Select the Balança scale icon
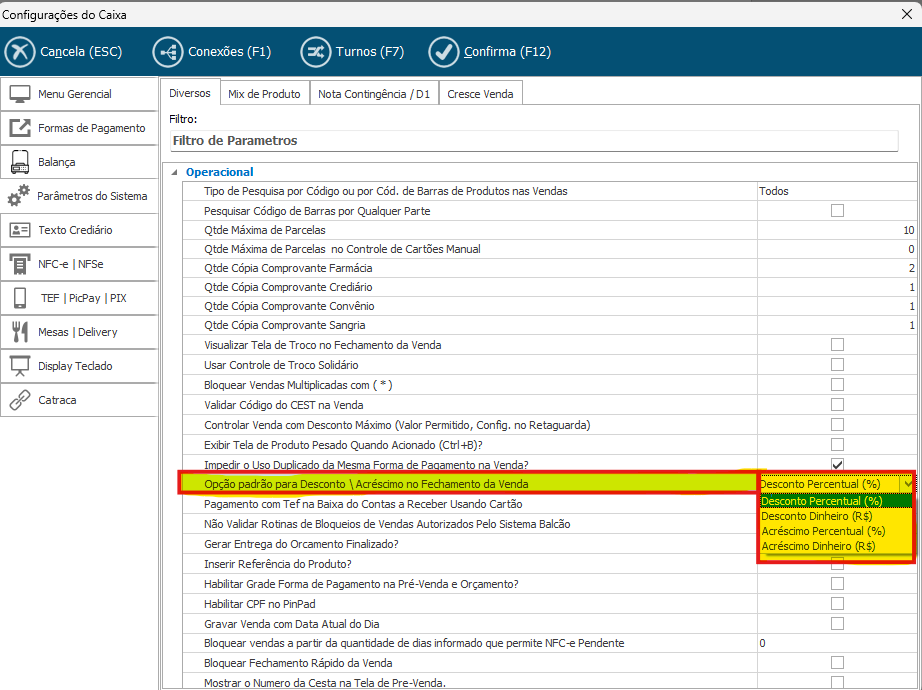Image resolution: width=922 pixels, height=690 pixels. pos(20,162)
